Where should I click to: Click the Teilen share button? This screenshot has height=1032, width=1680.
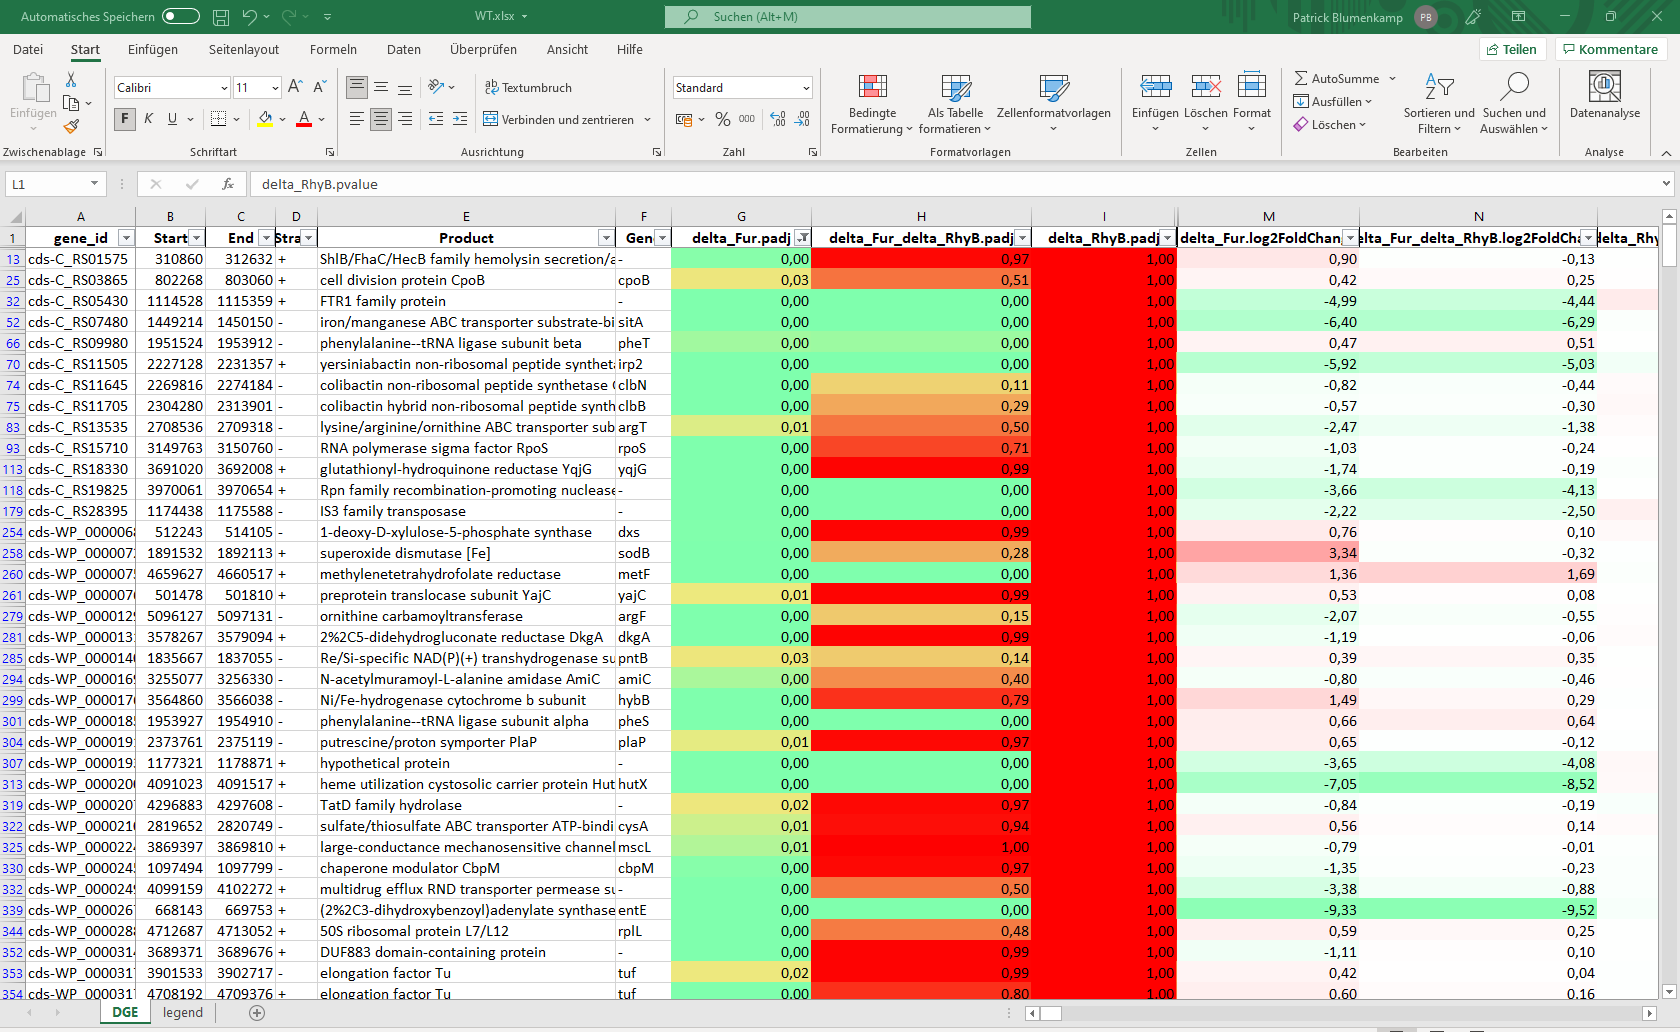[1511, 49]
